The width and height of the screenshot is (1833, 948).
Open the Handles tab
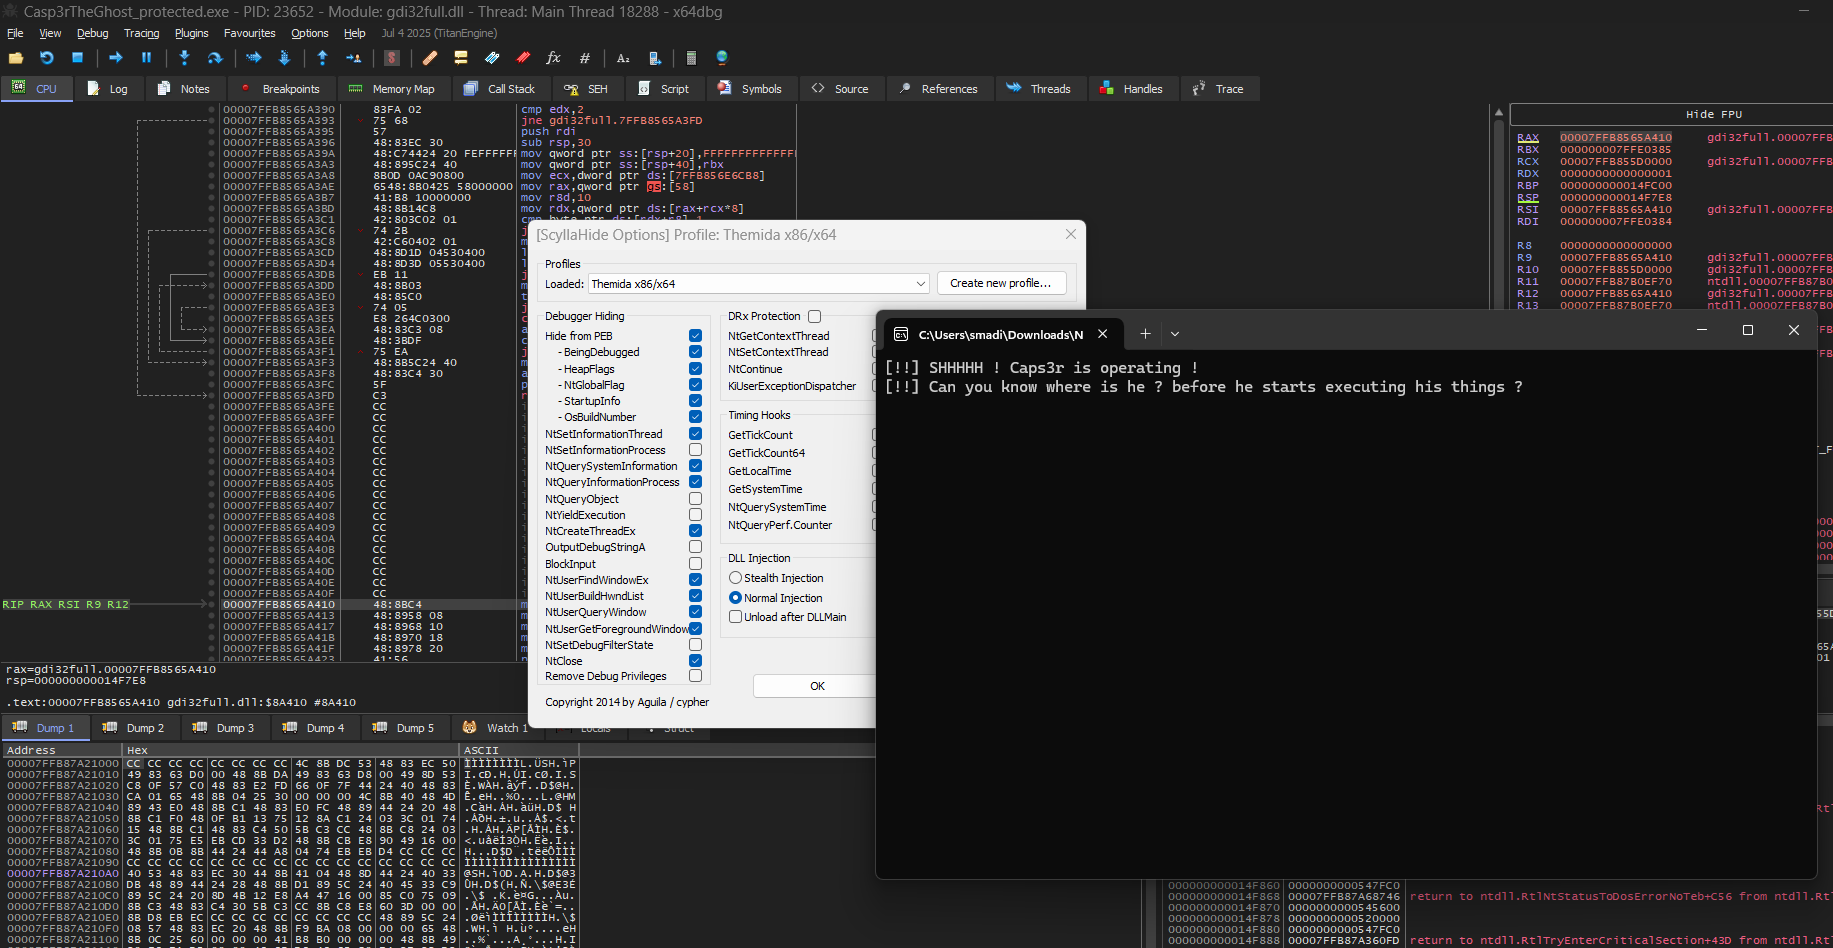(x=1131, y=89)
